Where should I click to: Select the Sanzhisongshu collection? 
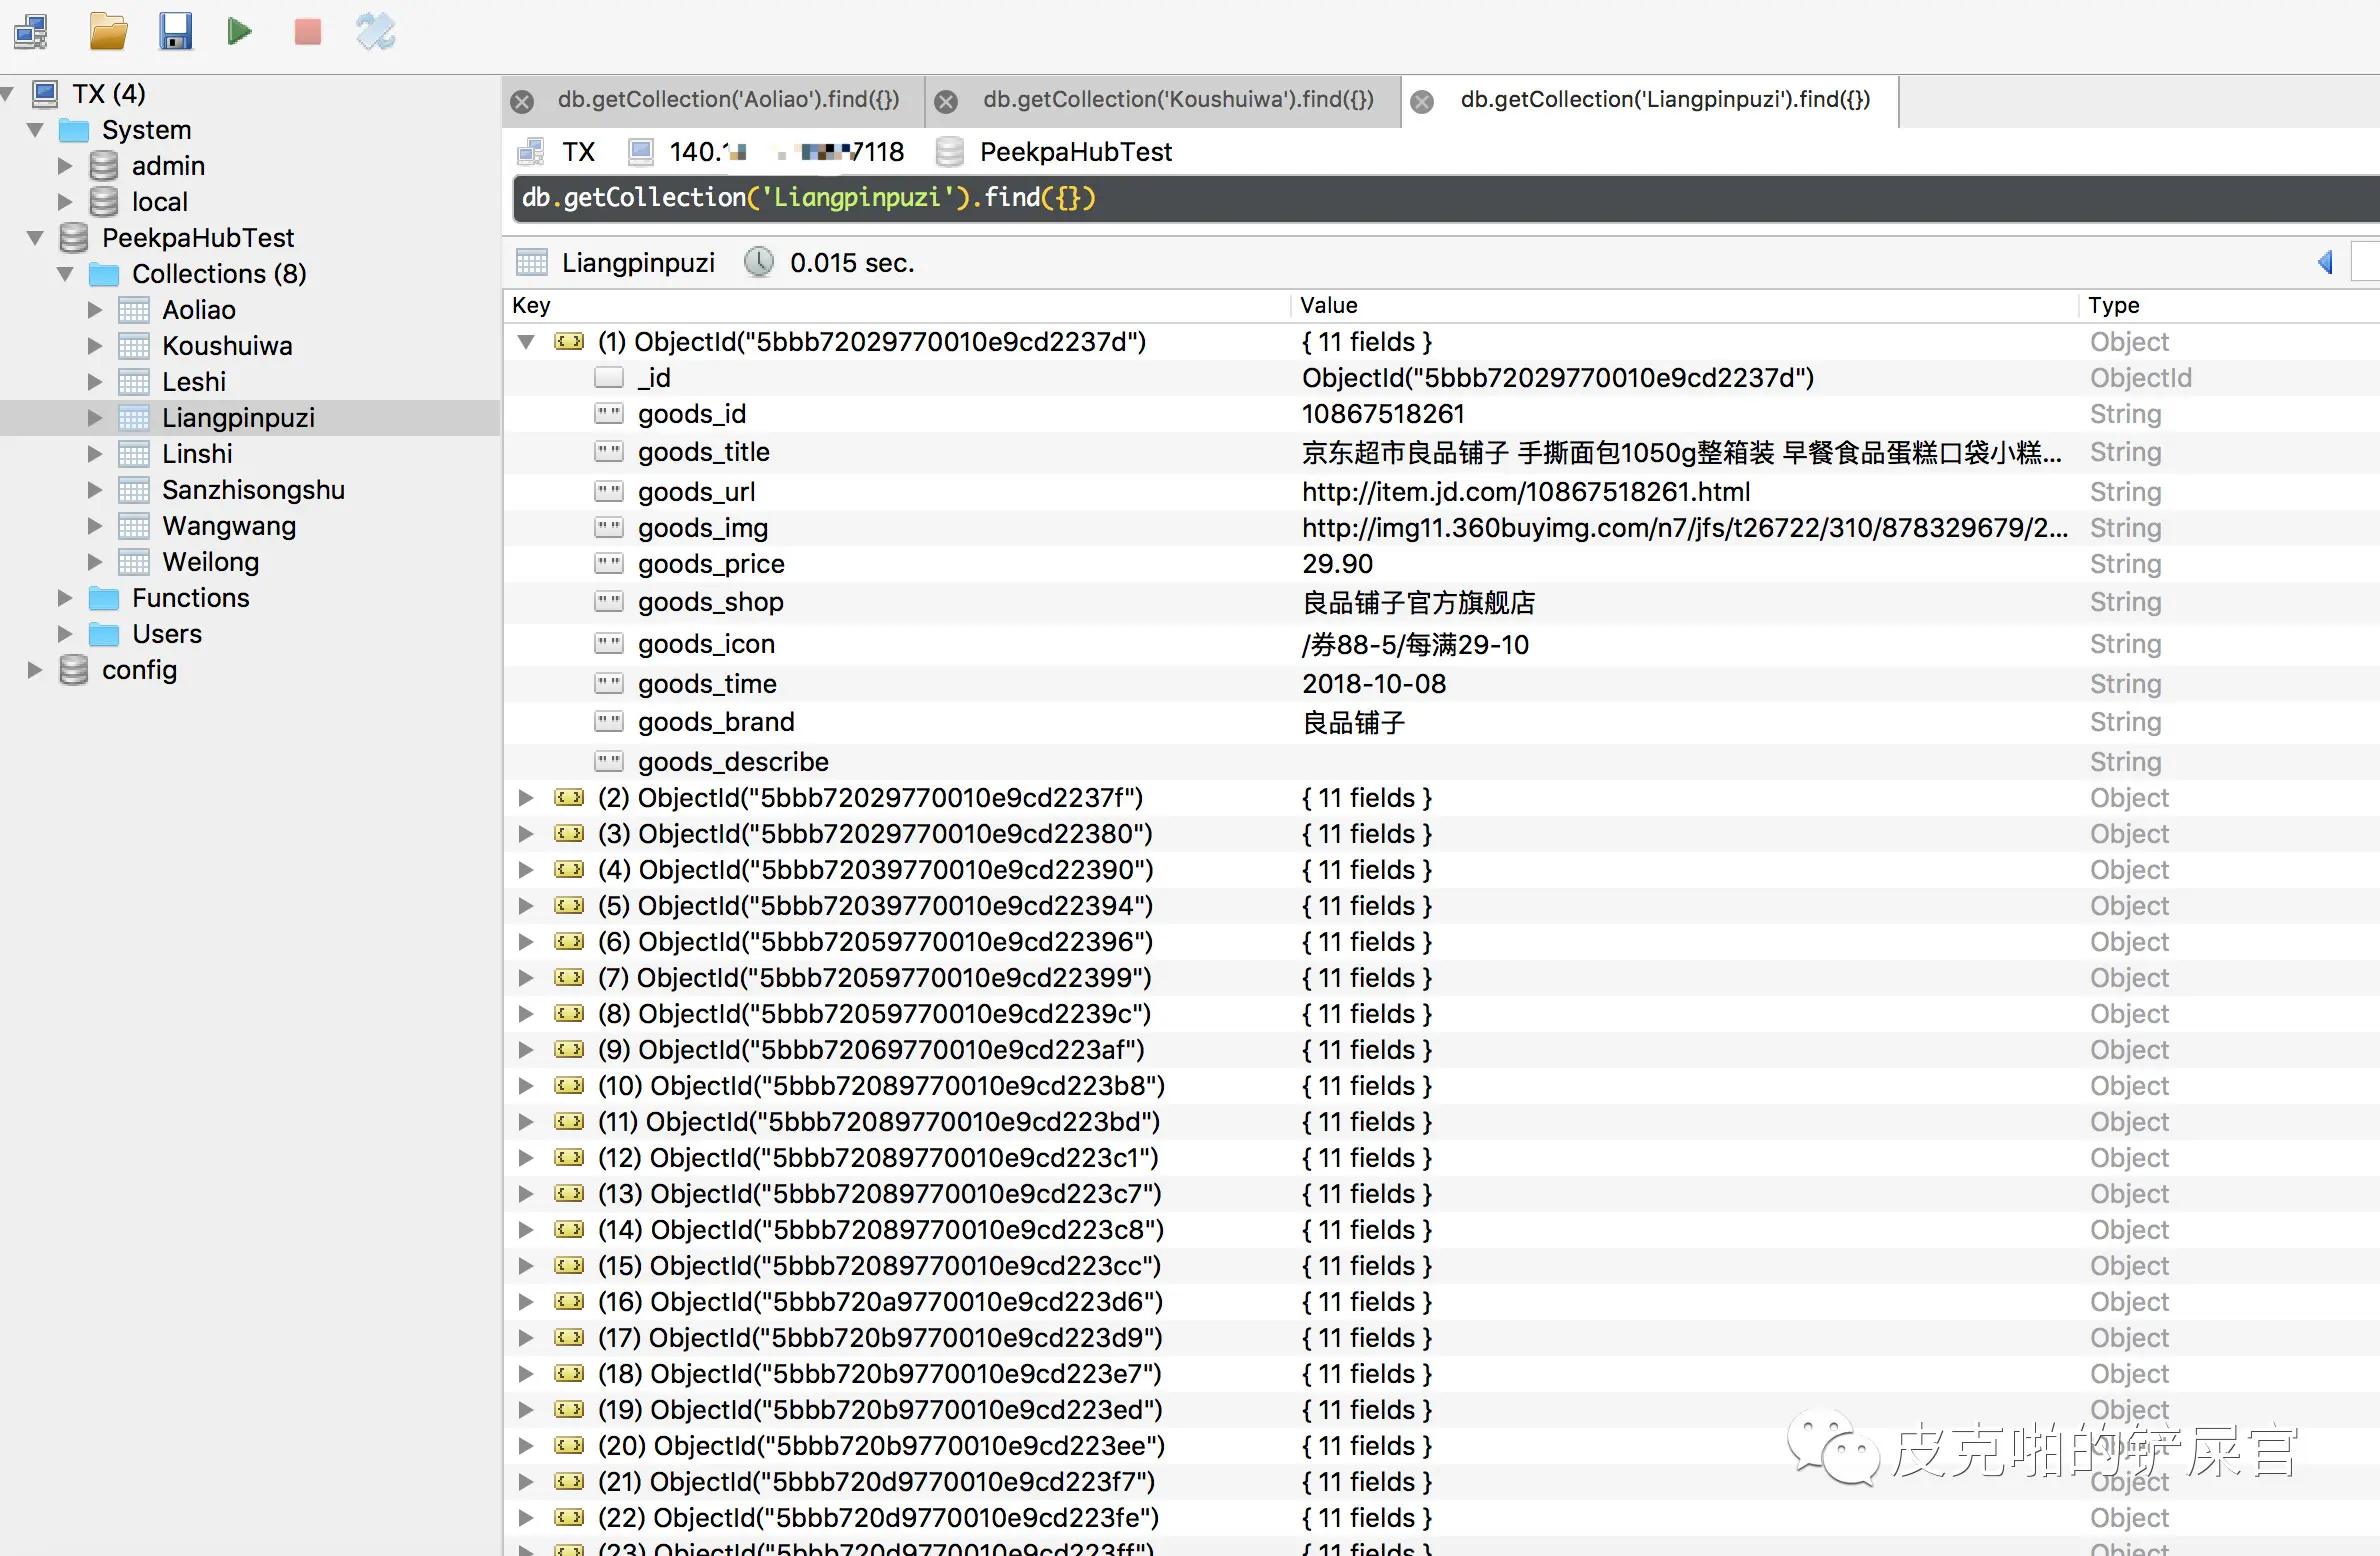(253, 490)
